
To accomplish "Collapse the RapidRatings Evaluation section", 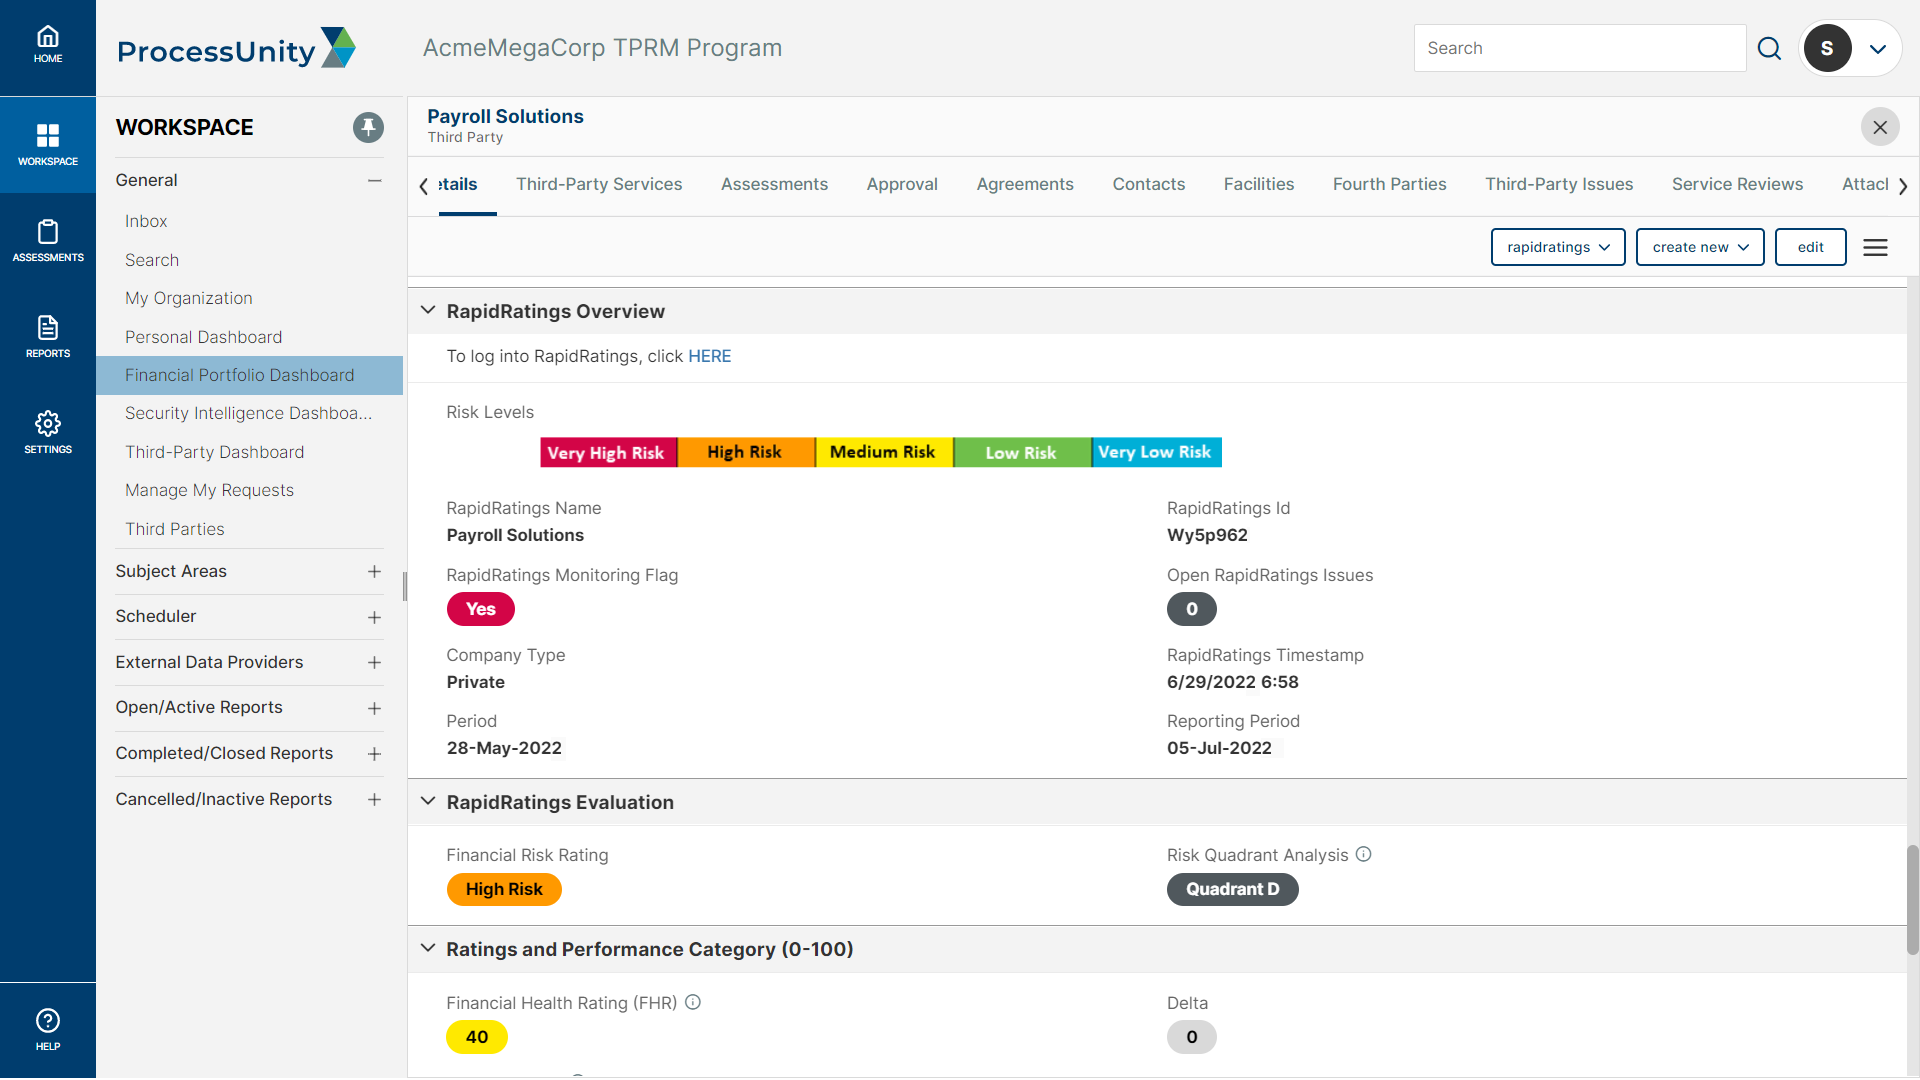I will [429, 802].
